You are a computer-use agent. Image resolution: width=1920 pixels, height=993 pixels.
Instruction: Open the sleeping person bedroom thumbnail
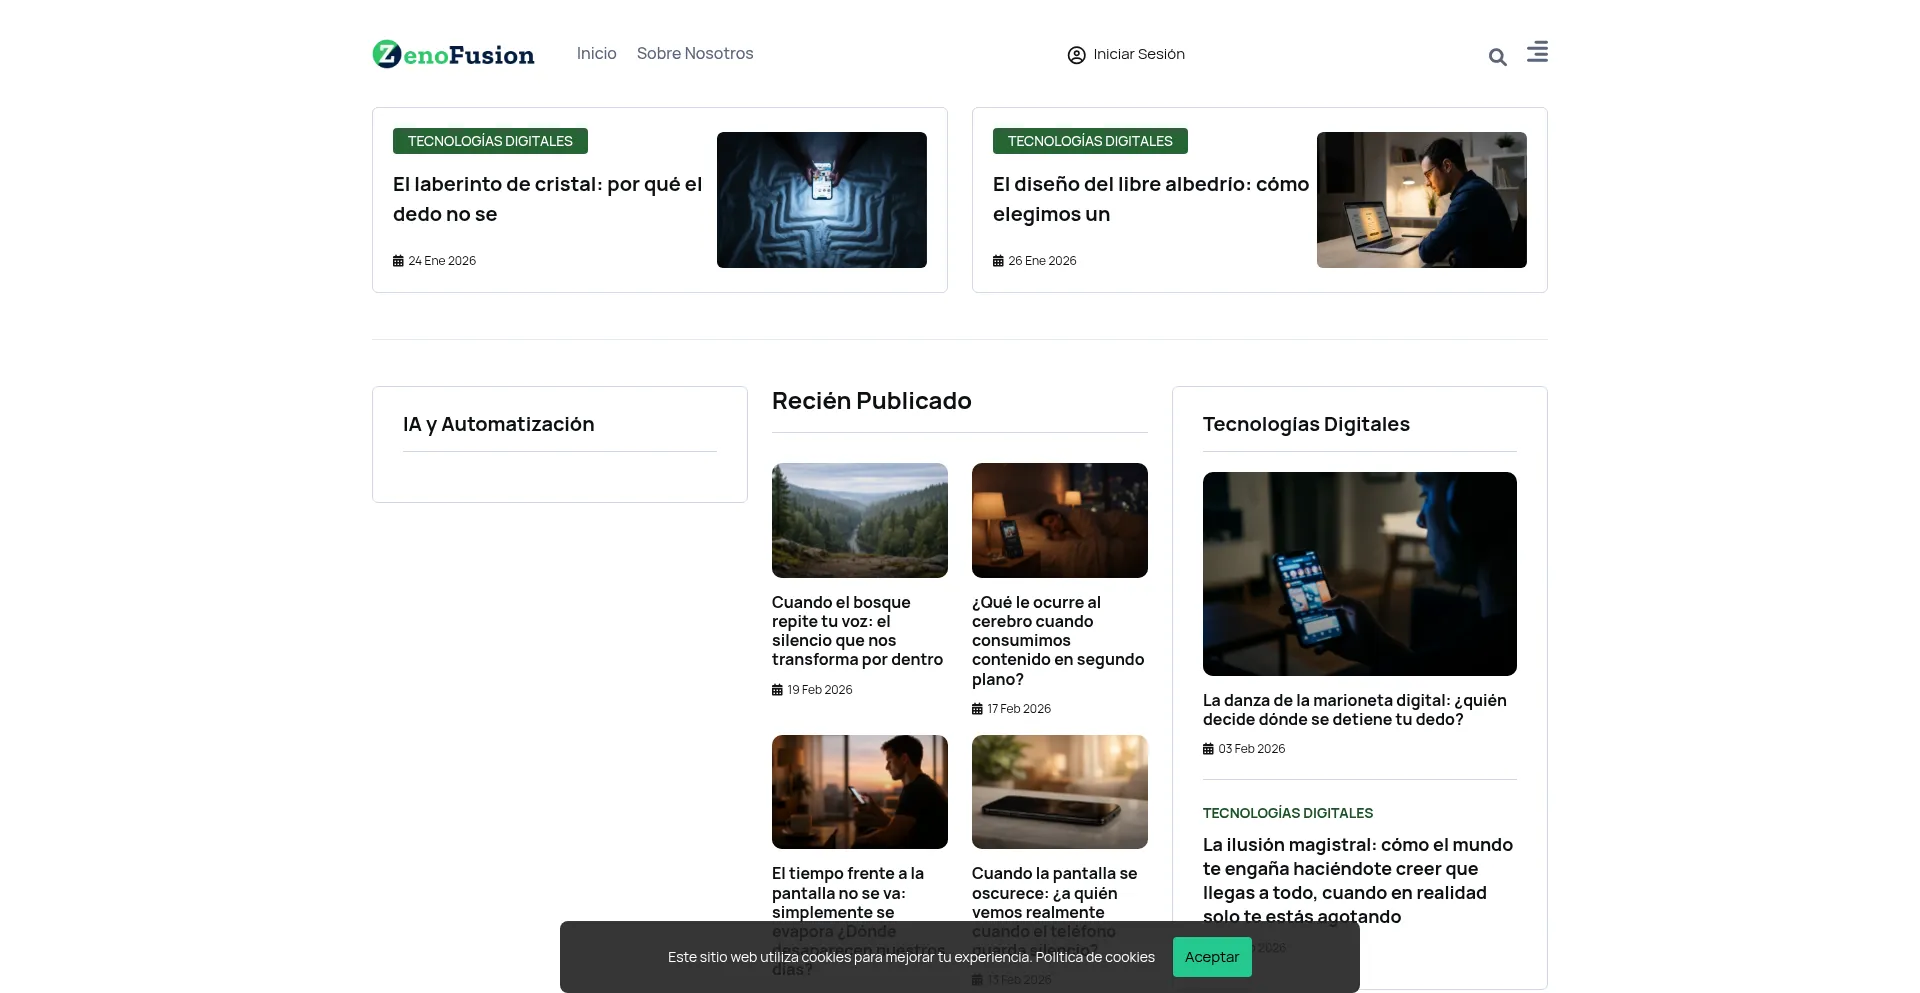pos(1060,520)
